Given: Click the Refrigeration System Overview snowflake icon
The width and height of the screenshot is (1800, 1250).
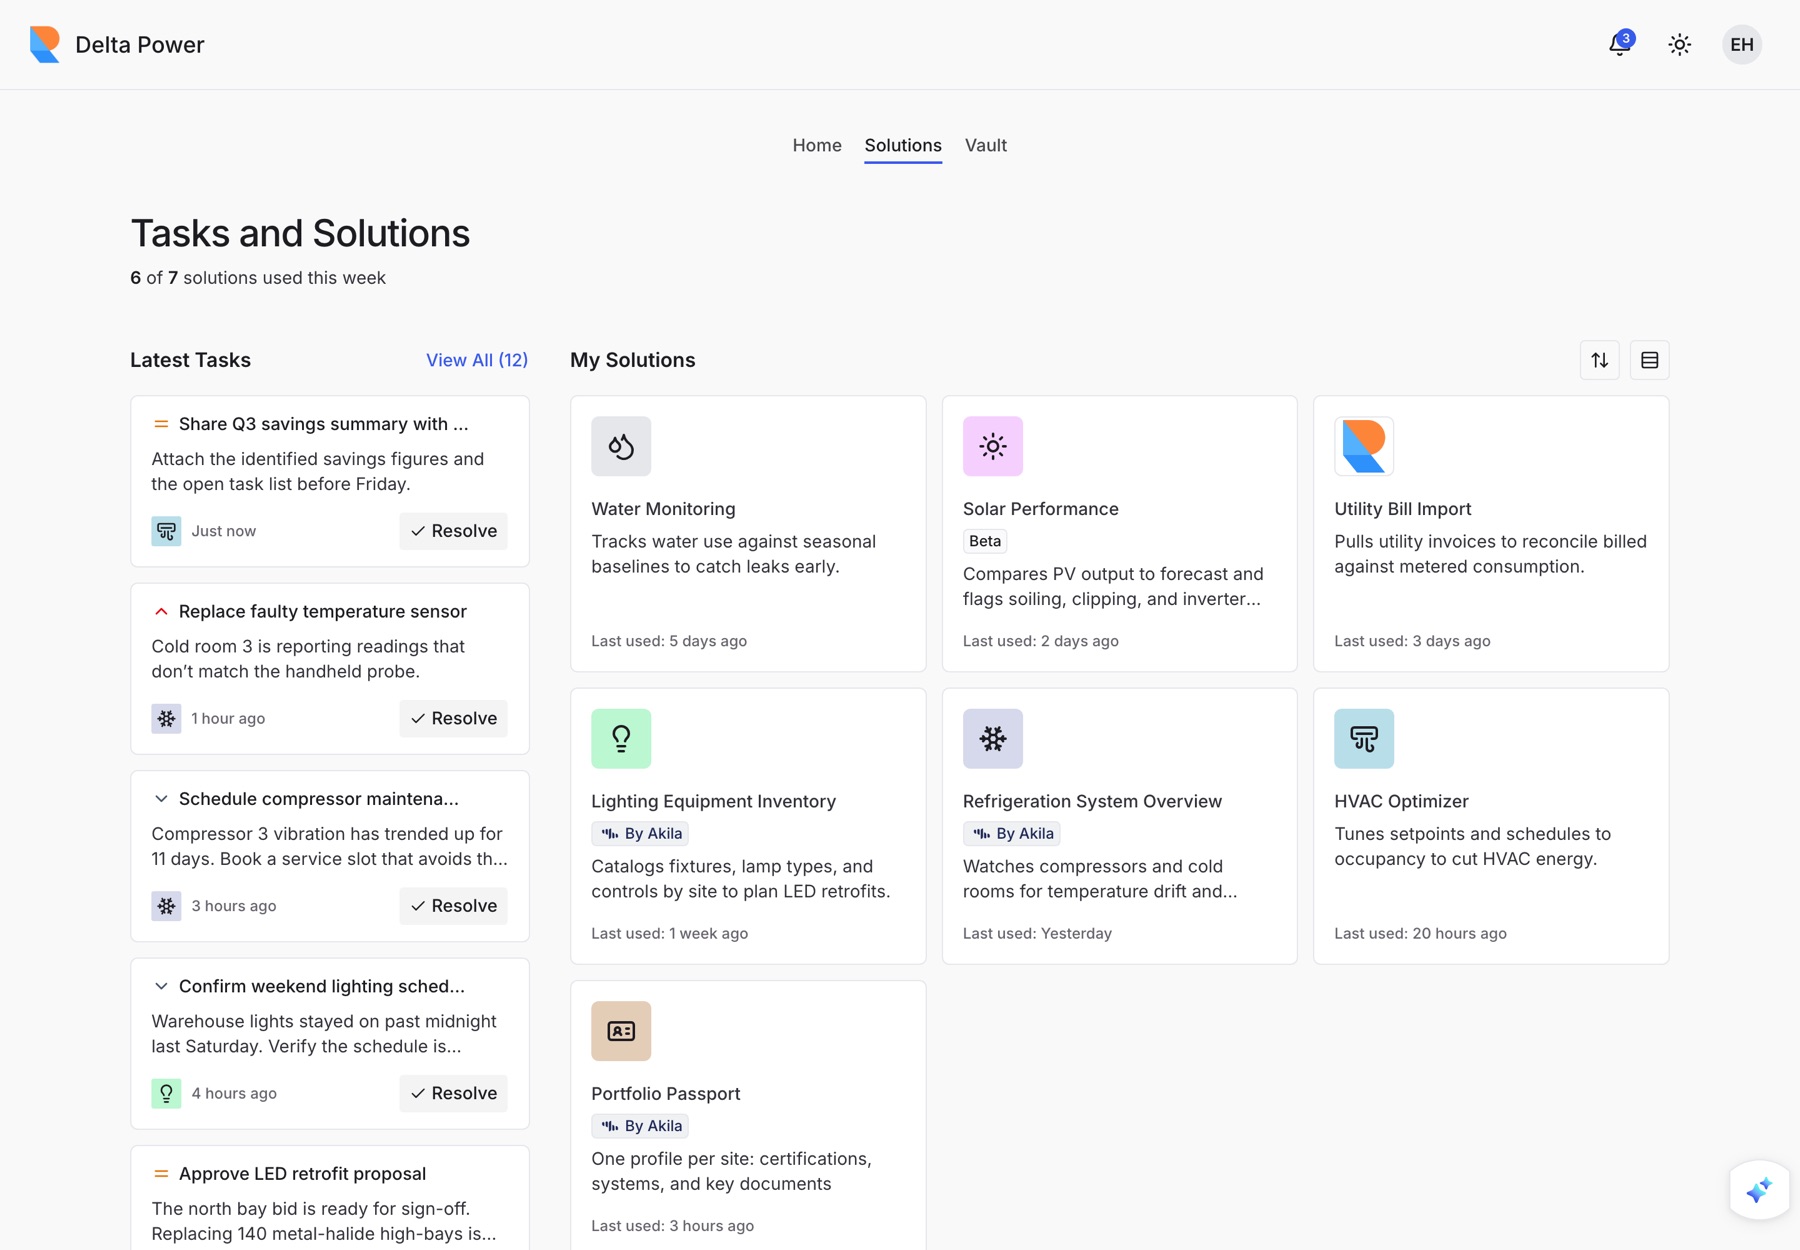Looking at the screenshot, I should (993, 739).
